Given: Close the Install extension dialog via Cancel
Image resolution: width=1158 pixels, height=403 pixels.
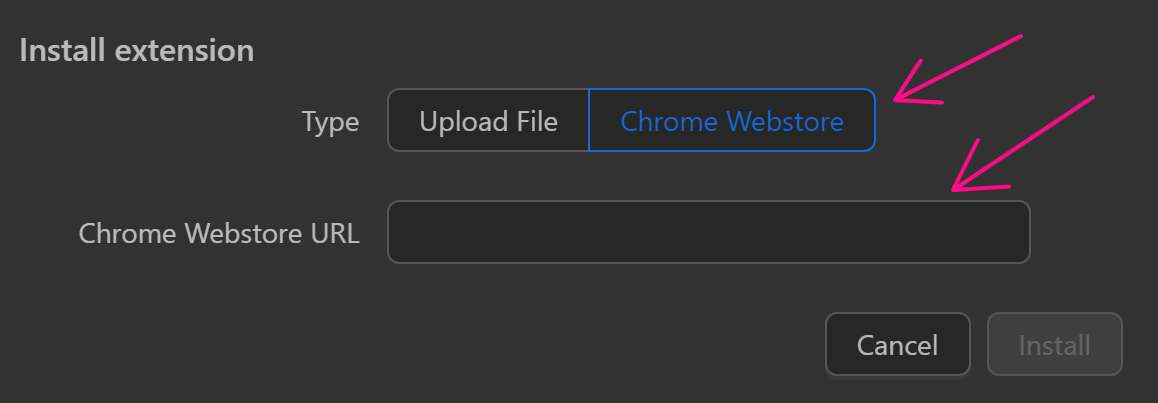Looking at the screenshot, I should click(x=897, y=345).
